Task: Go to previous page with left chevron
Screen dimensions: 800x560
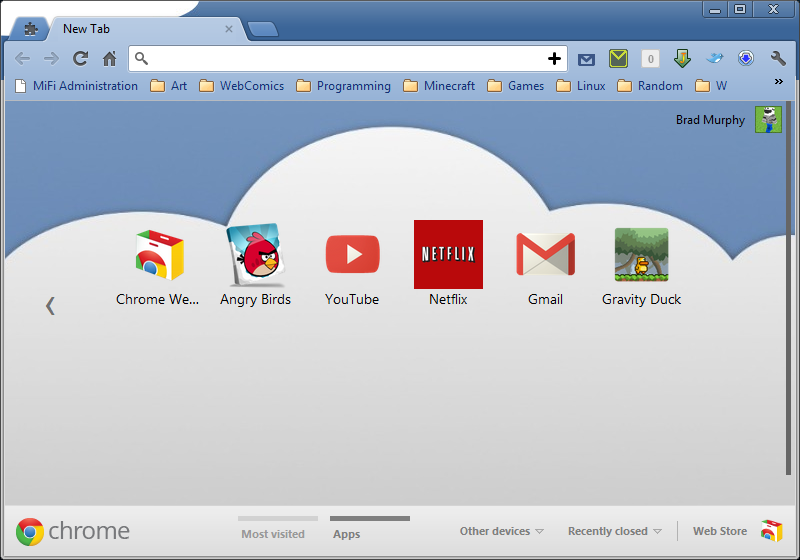Action: pos(50,306)
